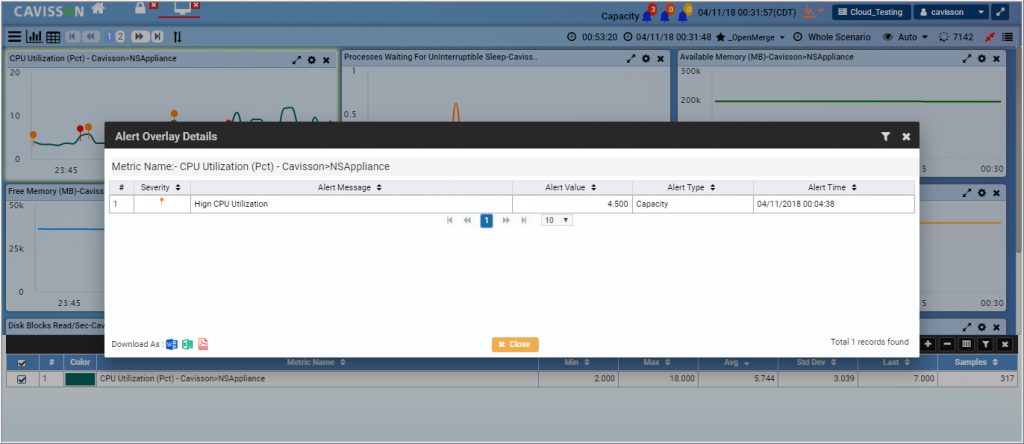Click the dark green color swatch
Screen dimensions: 1024x444
pyautogui.click(x=80, y=379)
